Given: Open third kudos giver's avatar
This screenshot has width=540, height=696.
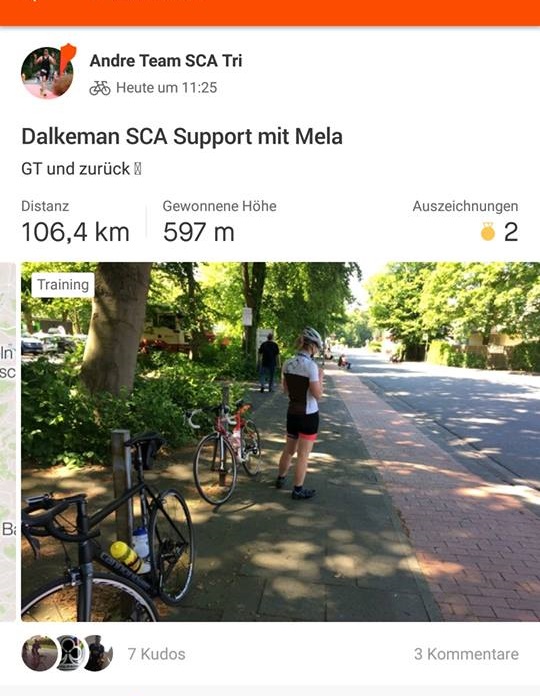Looking at the screenshot, I should pos(99,653).
